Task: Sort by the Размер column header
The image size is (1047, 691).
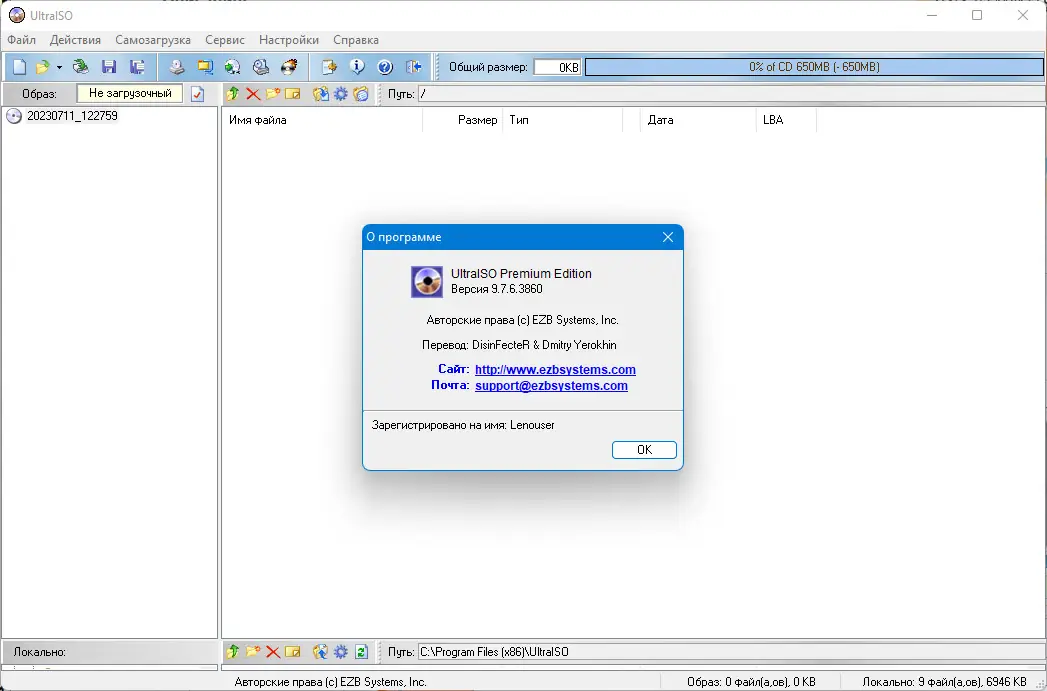Action: click(463, 120)
